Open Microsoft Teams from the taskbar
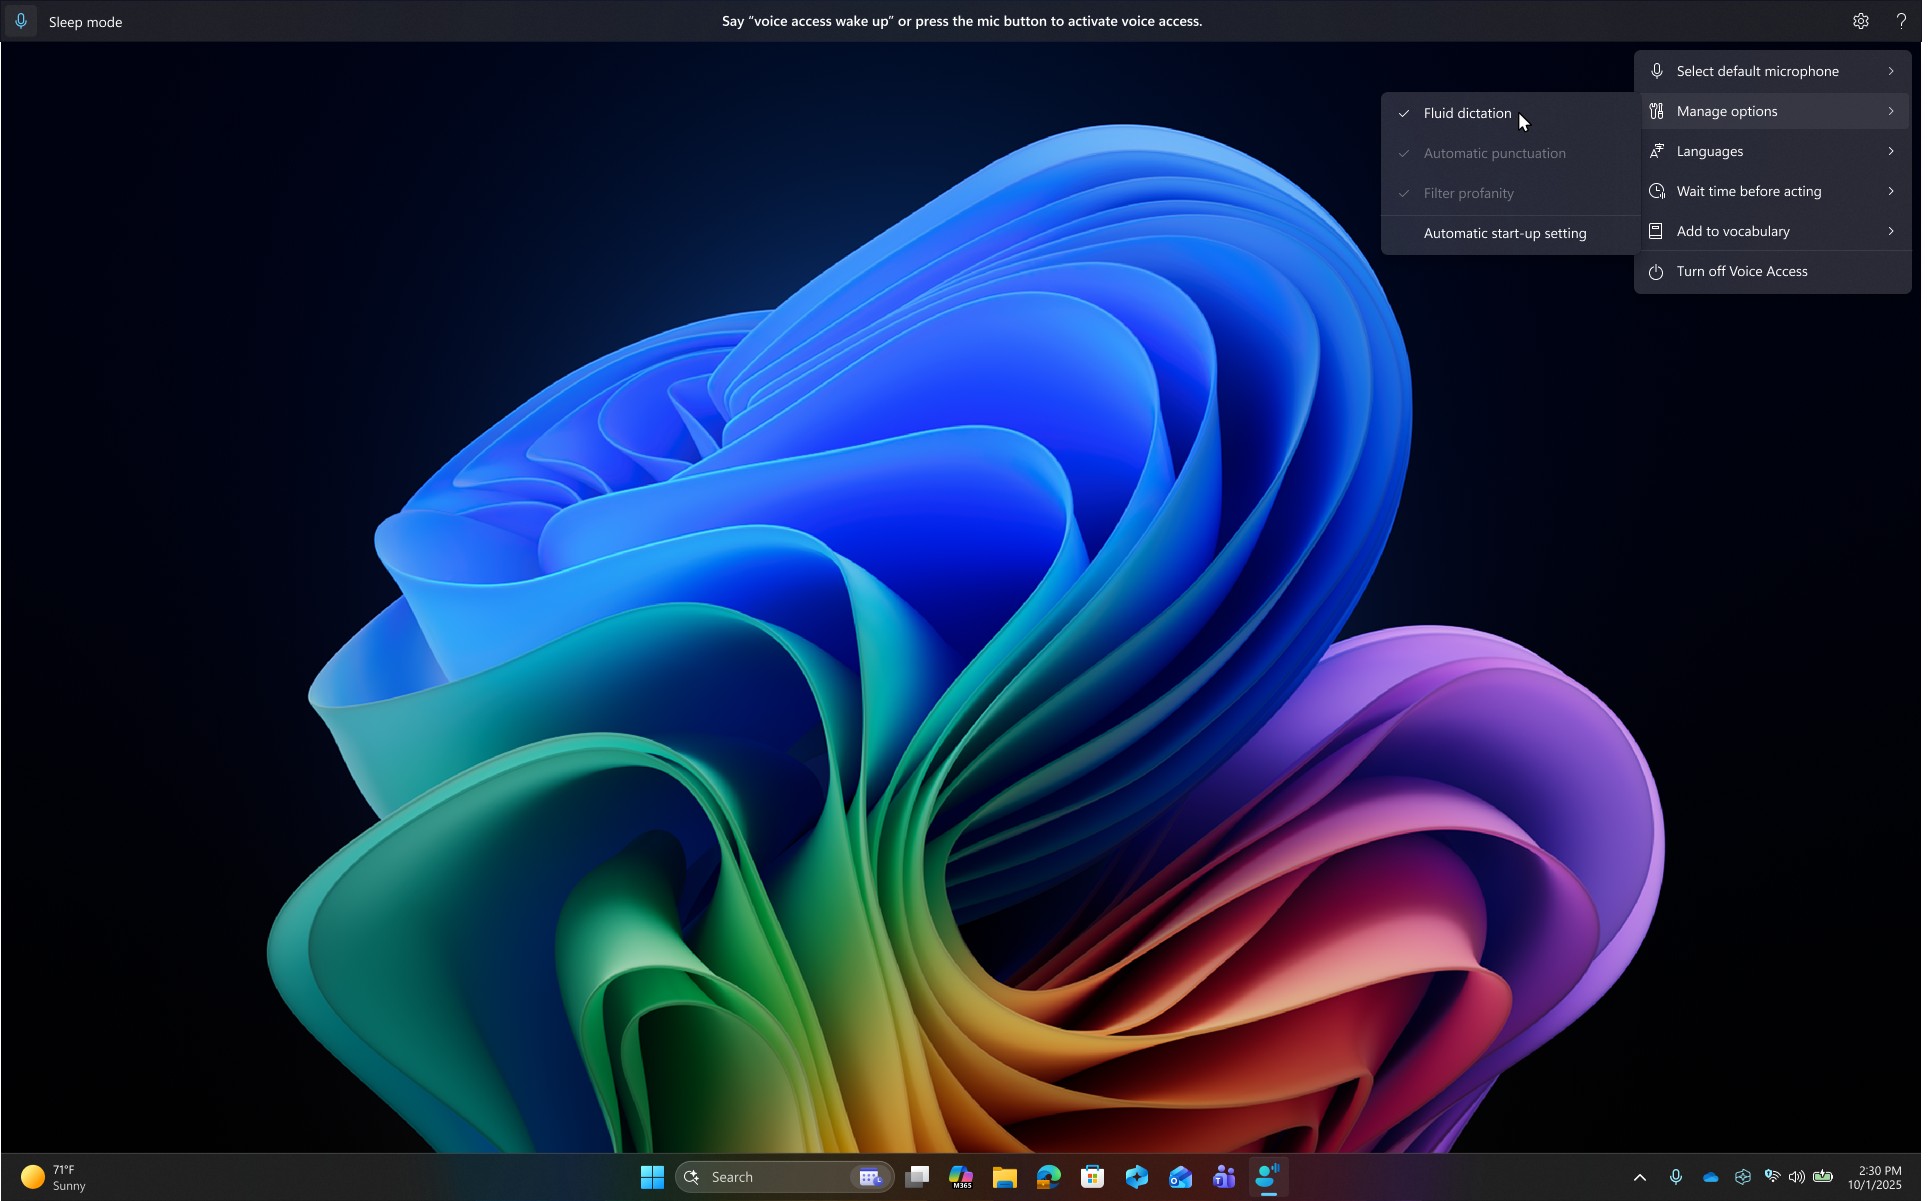Image resolution: width=1928 pixels, height=1201 pixels. pos(1225,1178)
